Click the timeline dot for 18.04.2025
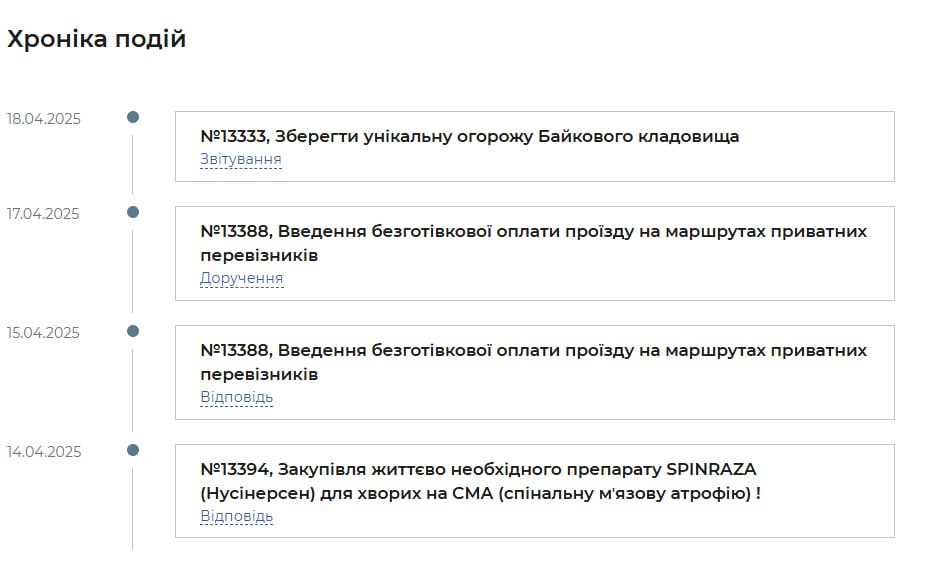The height and width of the screenshot is (566, 952). click(x=133, y=117)
